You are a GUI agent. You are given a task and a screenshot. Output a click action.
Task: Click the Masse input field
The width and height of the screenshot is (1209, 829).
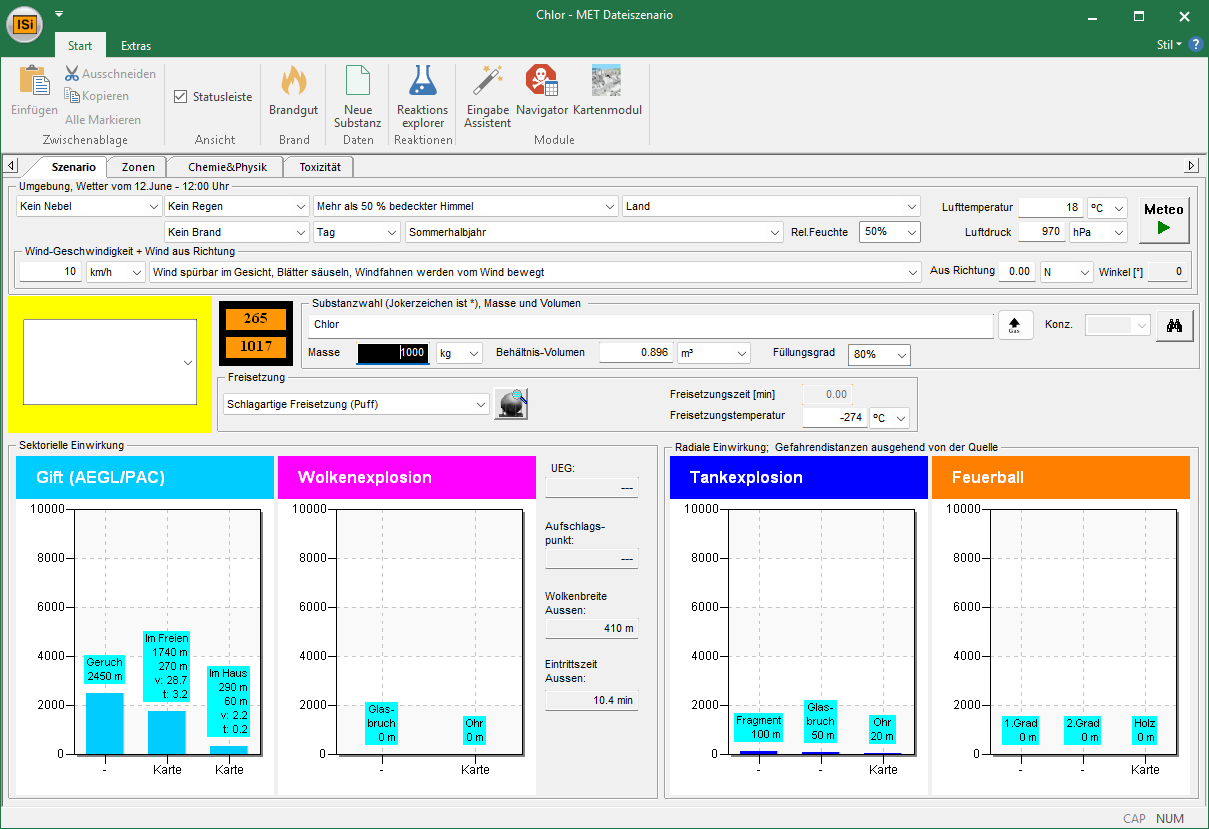pos(393,353)
